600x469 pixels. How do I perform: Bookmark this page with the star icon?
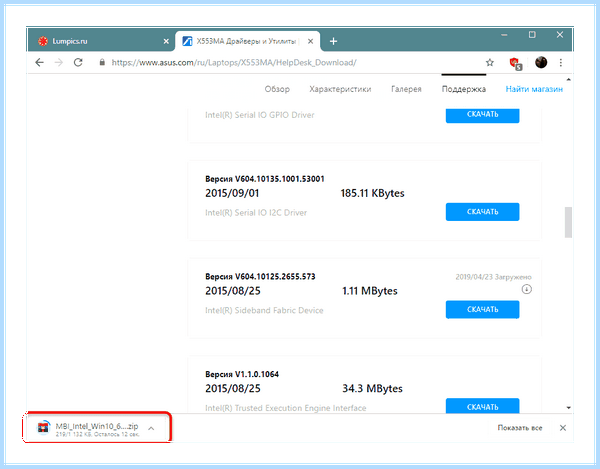click(490, 62)
